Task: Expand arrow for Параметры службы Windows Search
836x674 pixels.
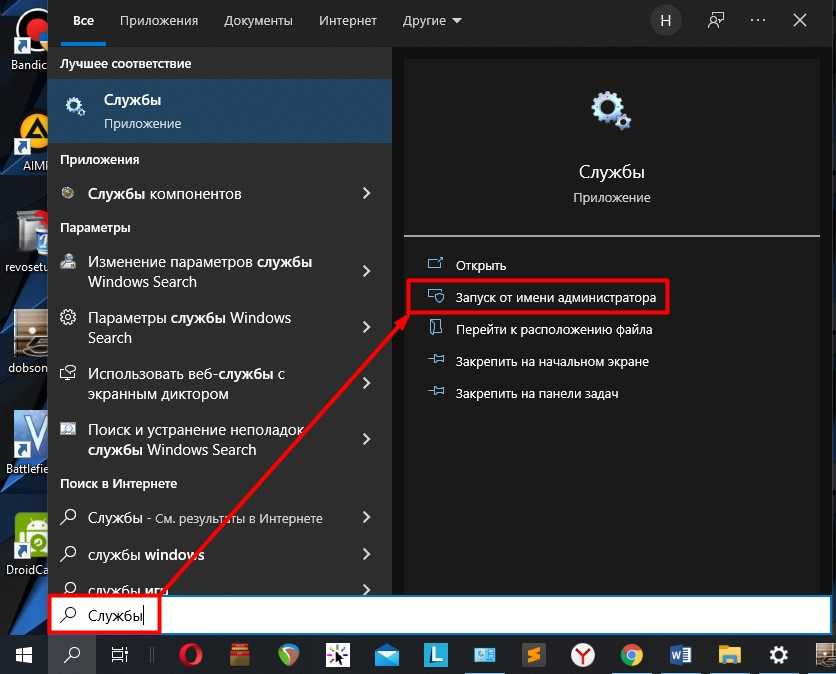Action: tap(367, 327)
